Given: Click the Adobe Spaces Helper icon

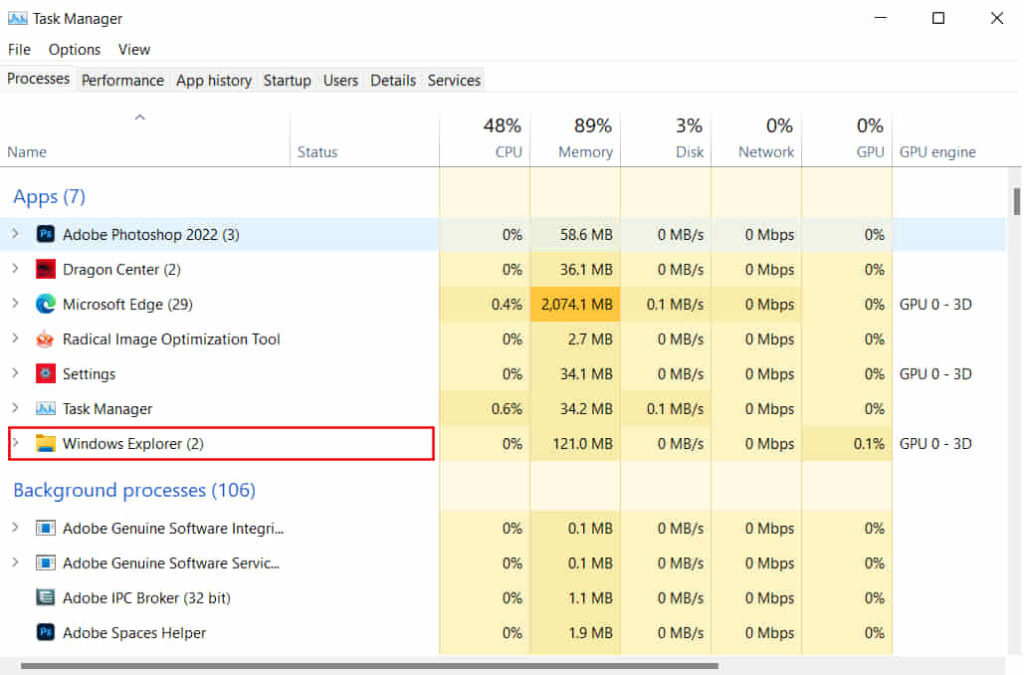Looking at the screenshot, I should coord(45,633).
